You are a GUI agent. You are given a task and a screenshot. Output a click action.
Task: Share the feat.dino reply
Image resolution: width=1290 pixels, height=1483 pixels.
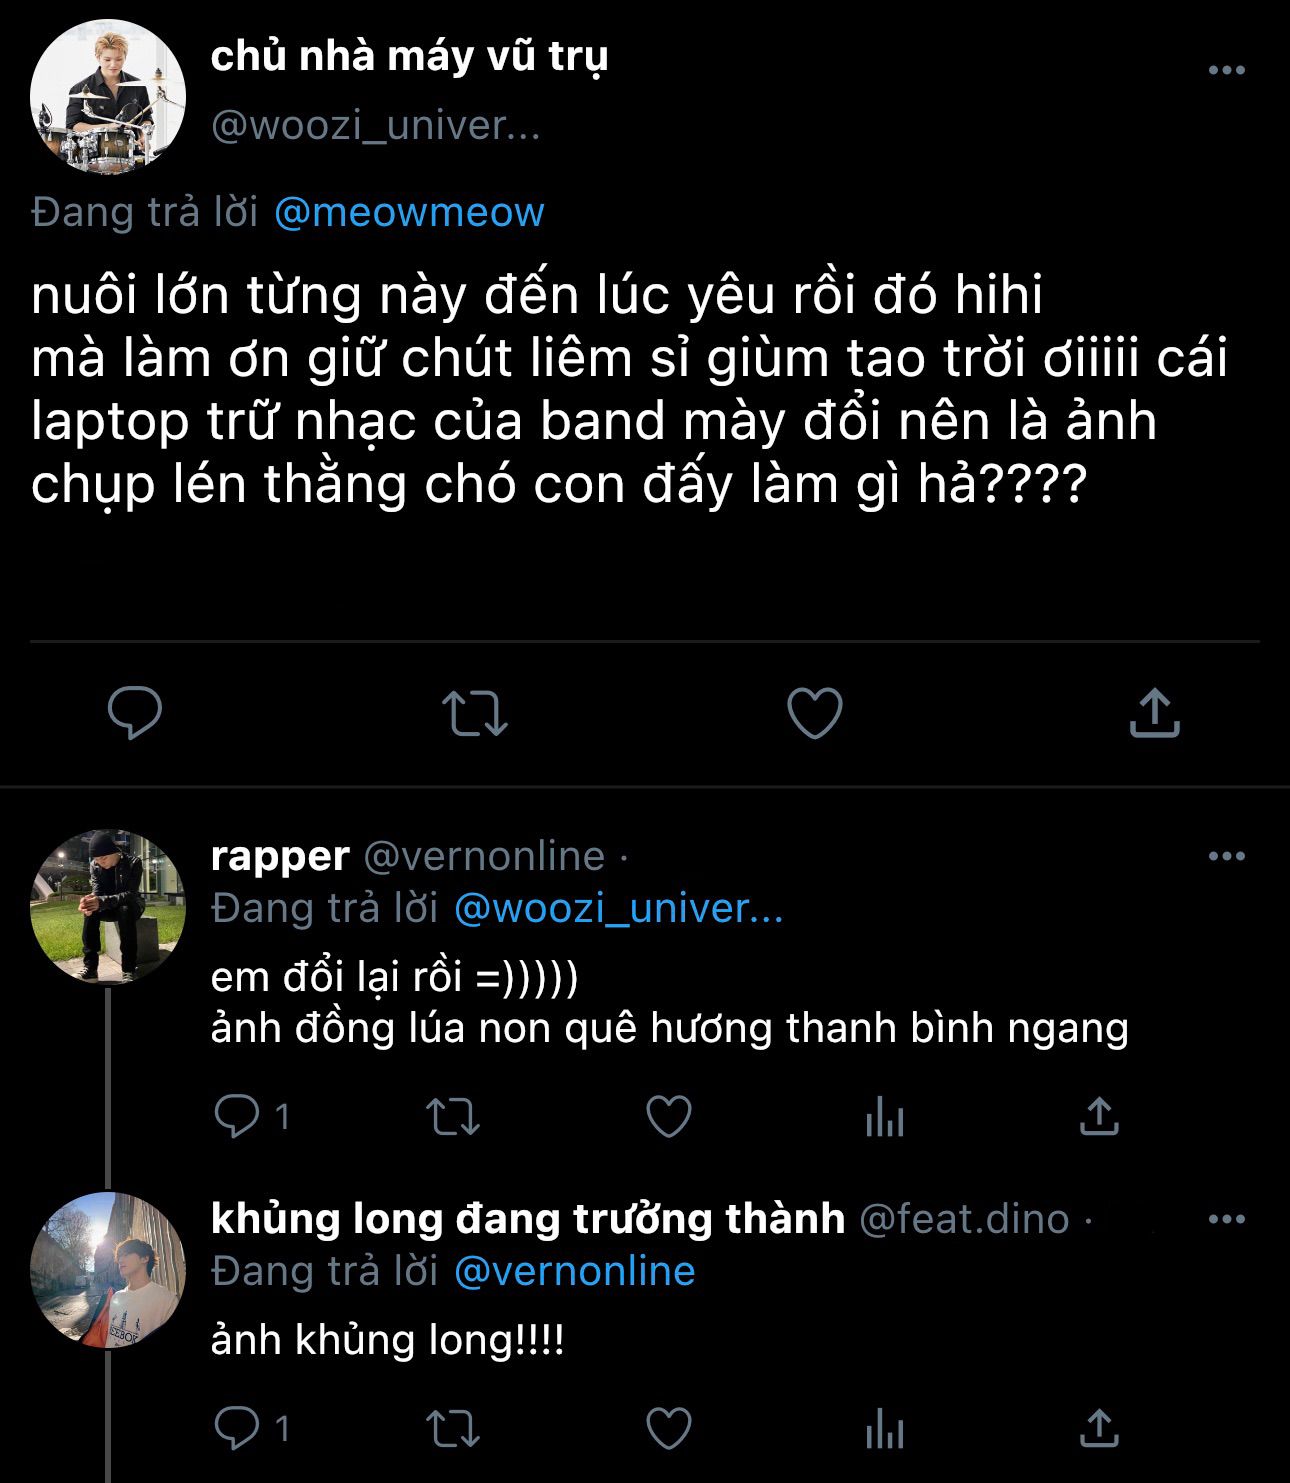(x=1099, y=1428)
